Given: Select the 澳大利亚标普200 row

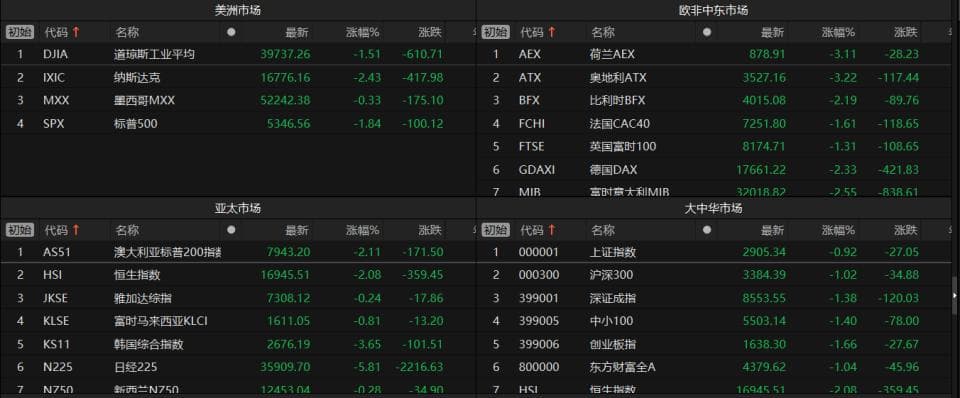Looking at the screenshot, I should tap(238, 252).
